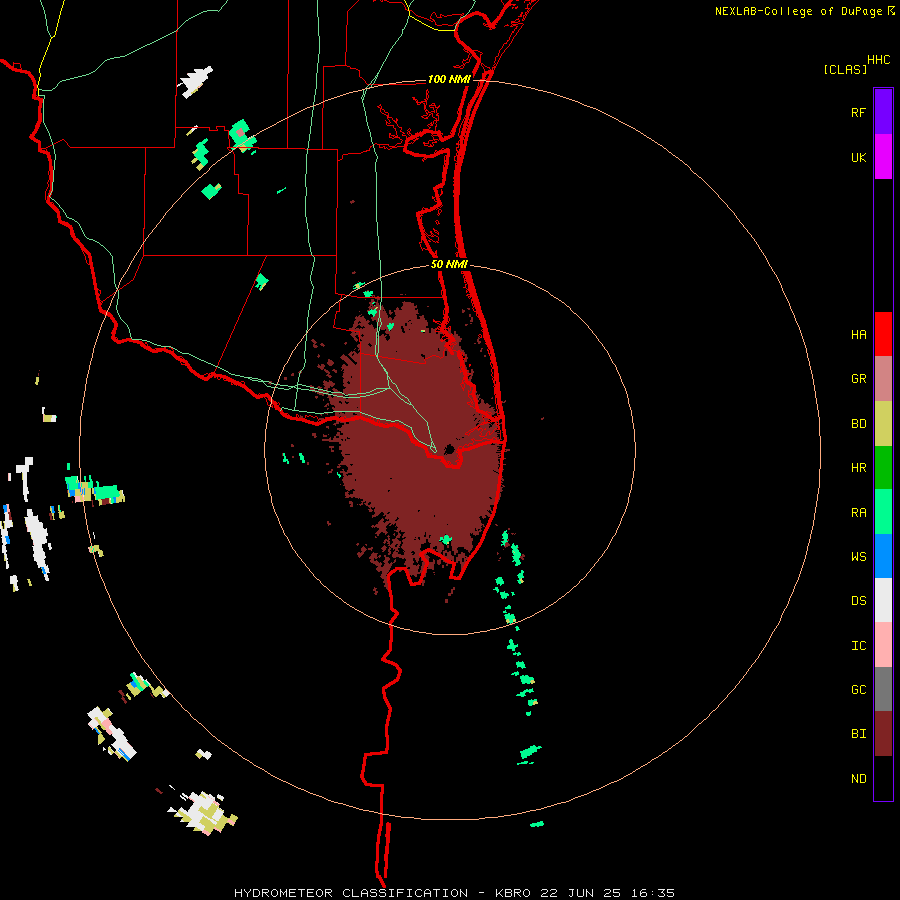Click the HHC product label
This screenshot has width=900, height=900.
coord(878,60)
